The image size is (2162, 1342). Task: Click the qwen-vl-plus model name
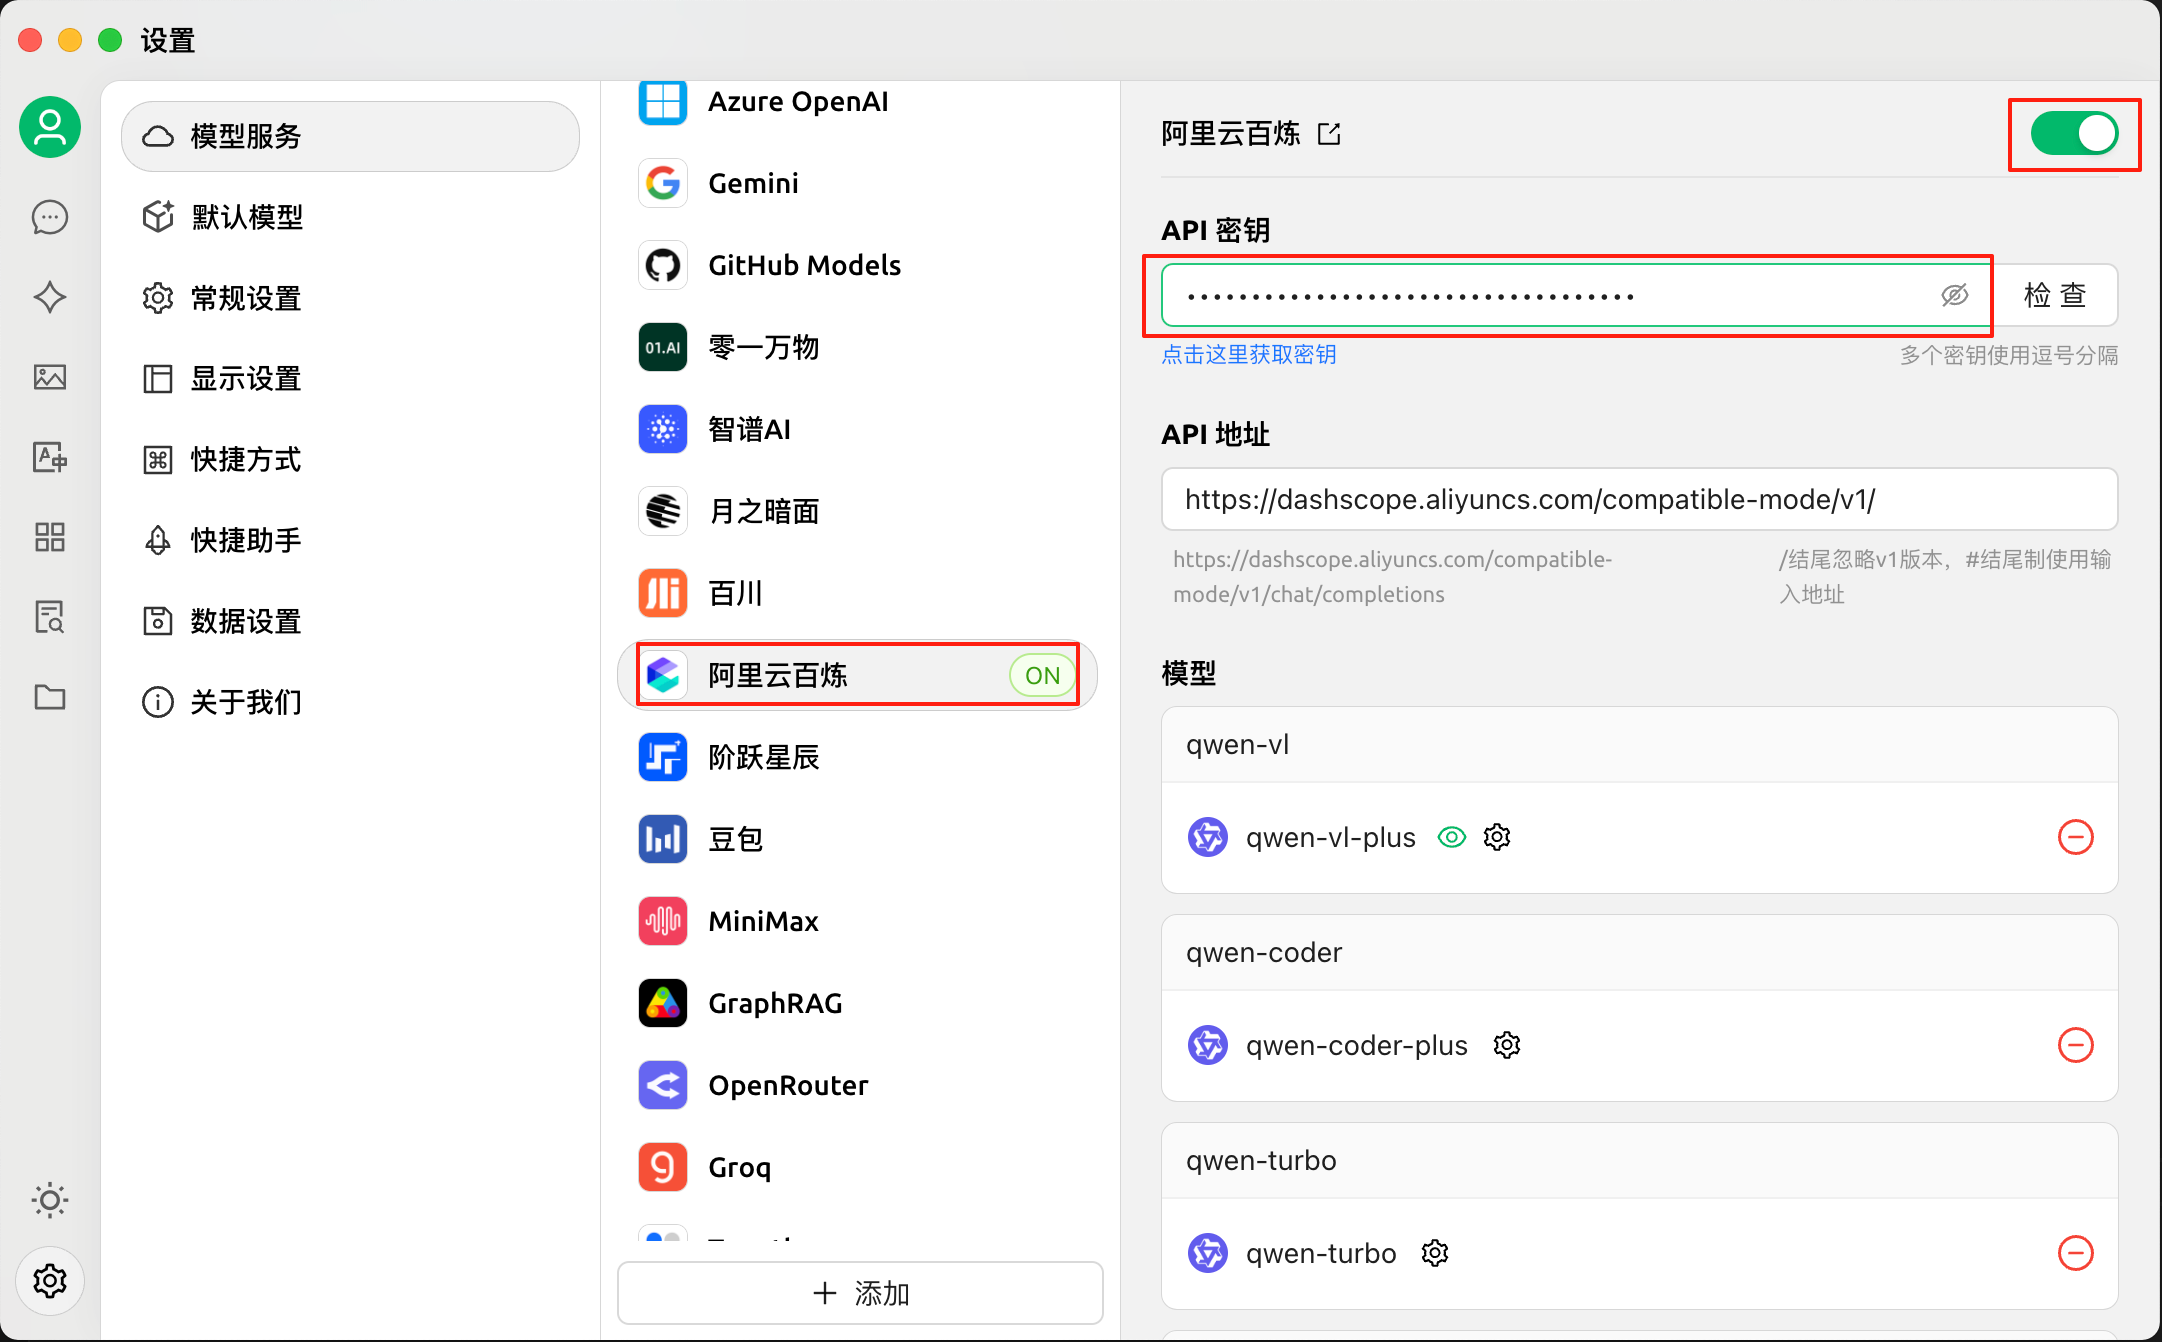click(1331, 837)
